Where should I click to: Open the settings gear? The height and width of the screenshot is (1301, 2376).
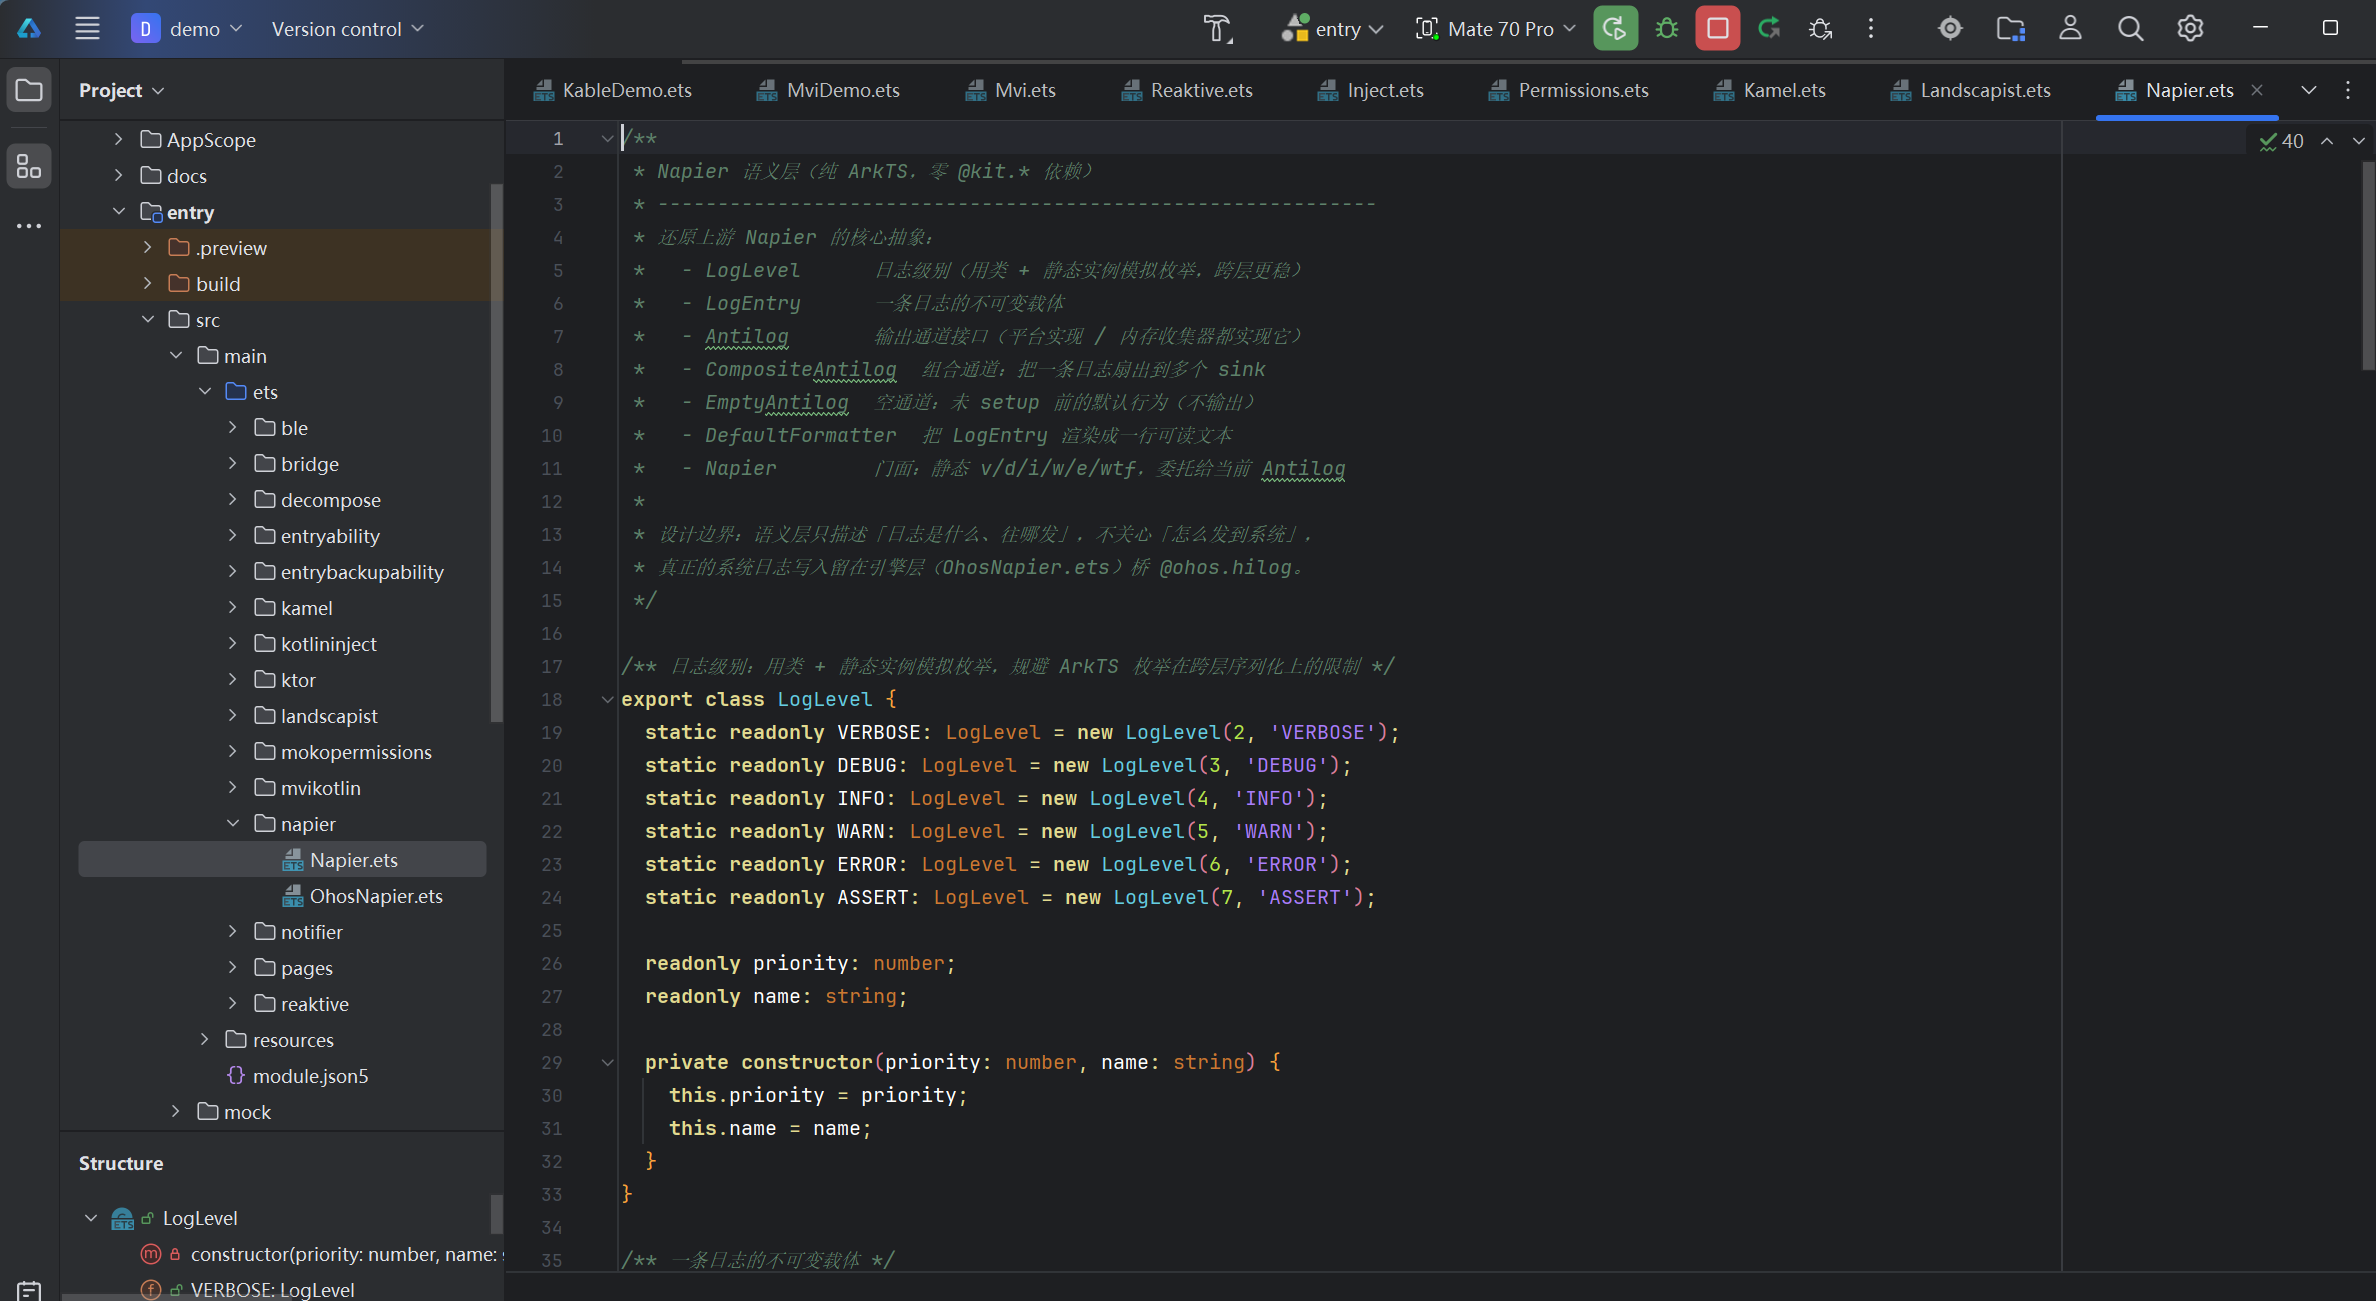click(x=2190, y=28)
